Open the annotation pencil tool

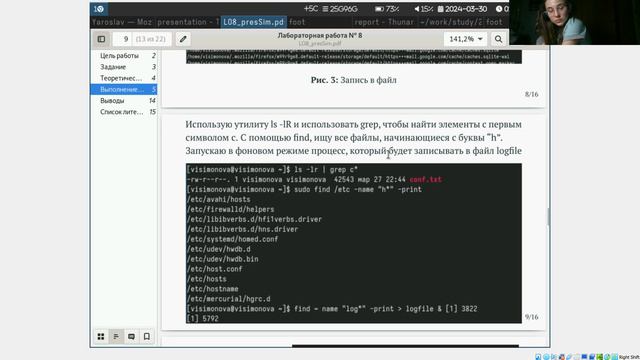click(x=183, y=39)
